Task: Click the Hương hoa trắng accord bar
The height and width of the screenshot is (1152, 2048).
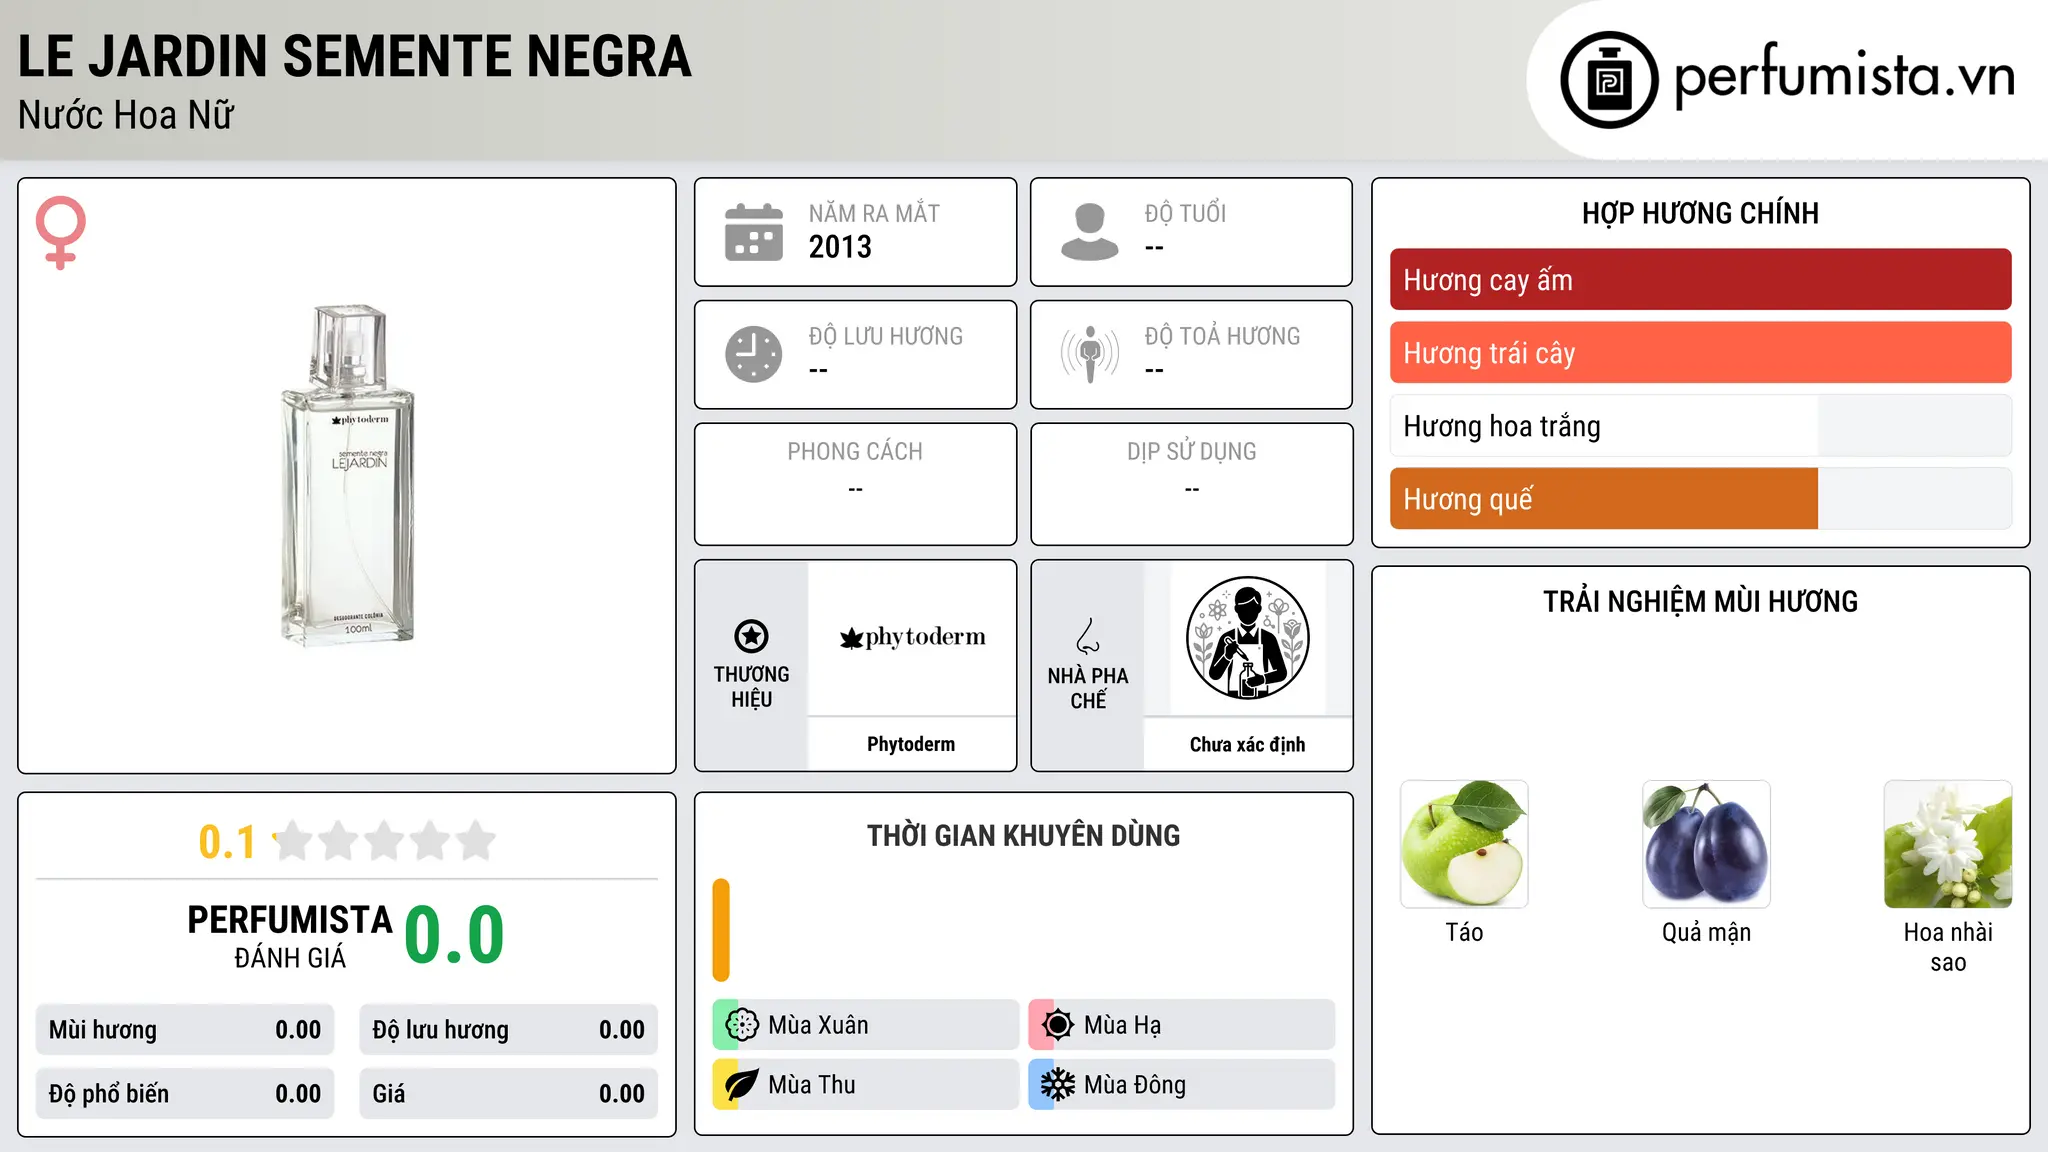Action: 1701,426
